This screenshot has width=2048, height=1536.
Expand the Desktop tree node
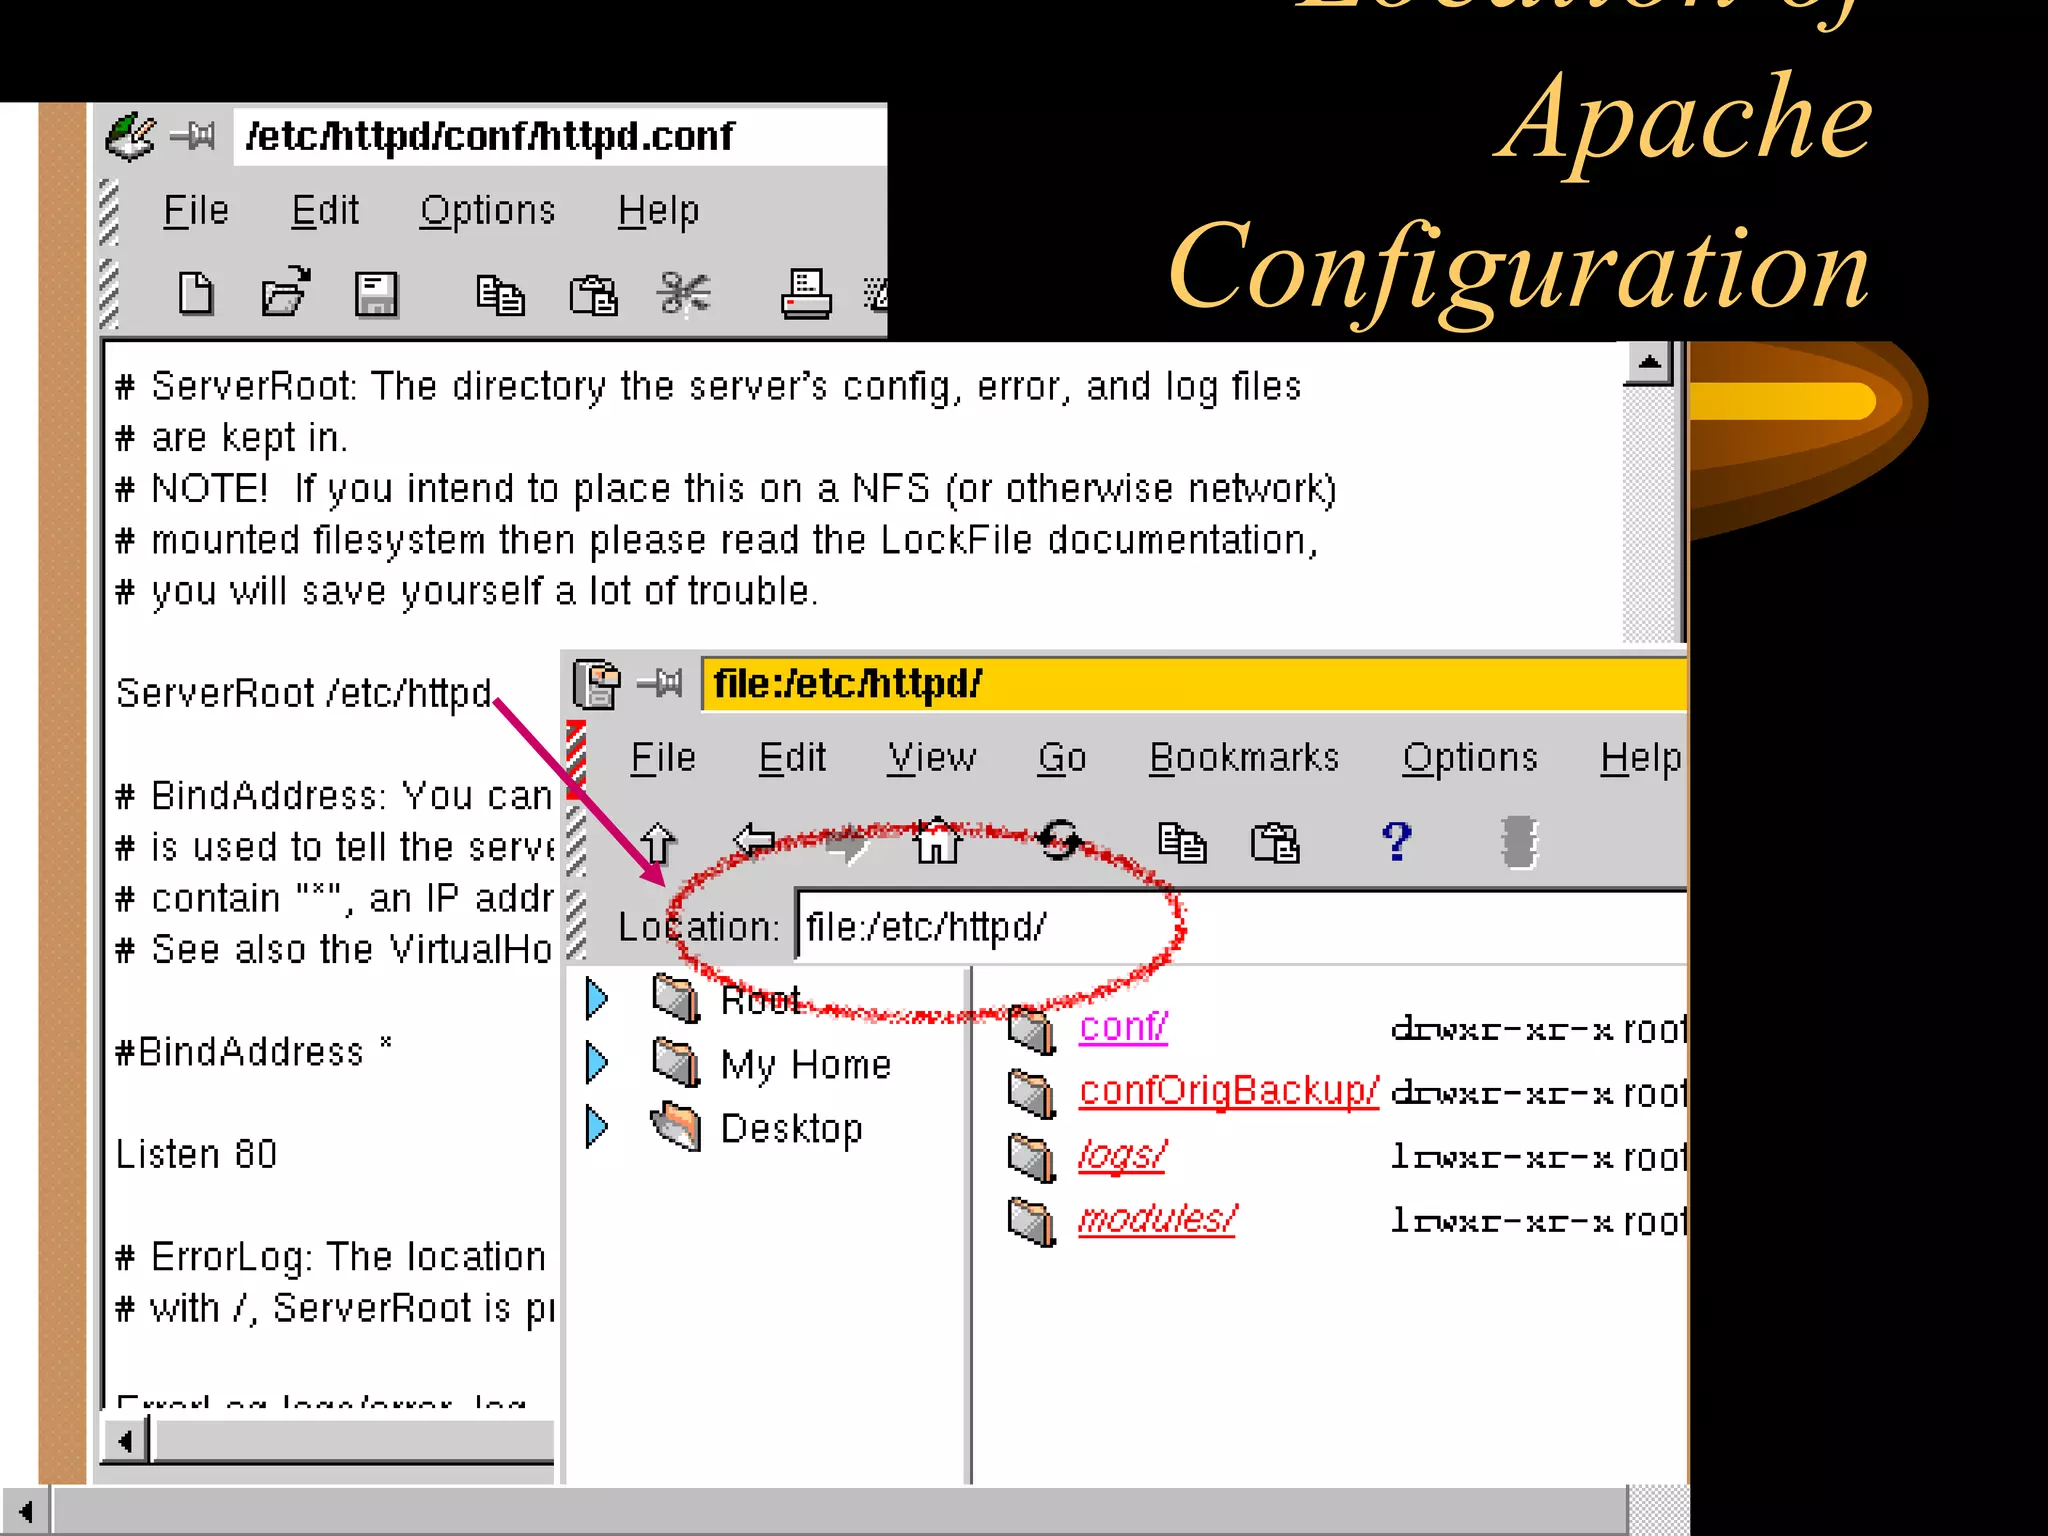point(597,1126)
